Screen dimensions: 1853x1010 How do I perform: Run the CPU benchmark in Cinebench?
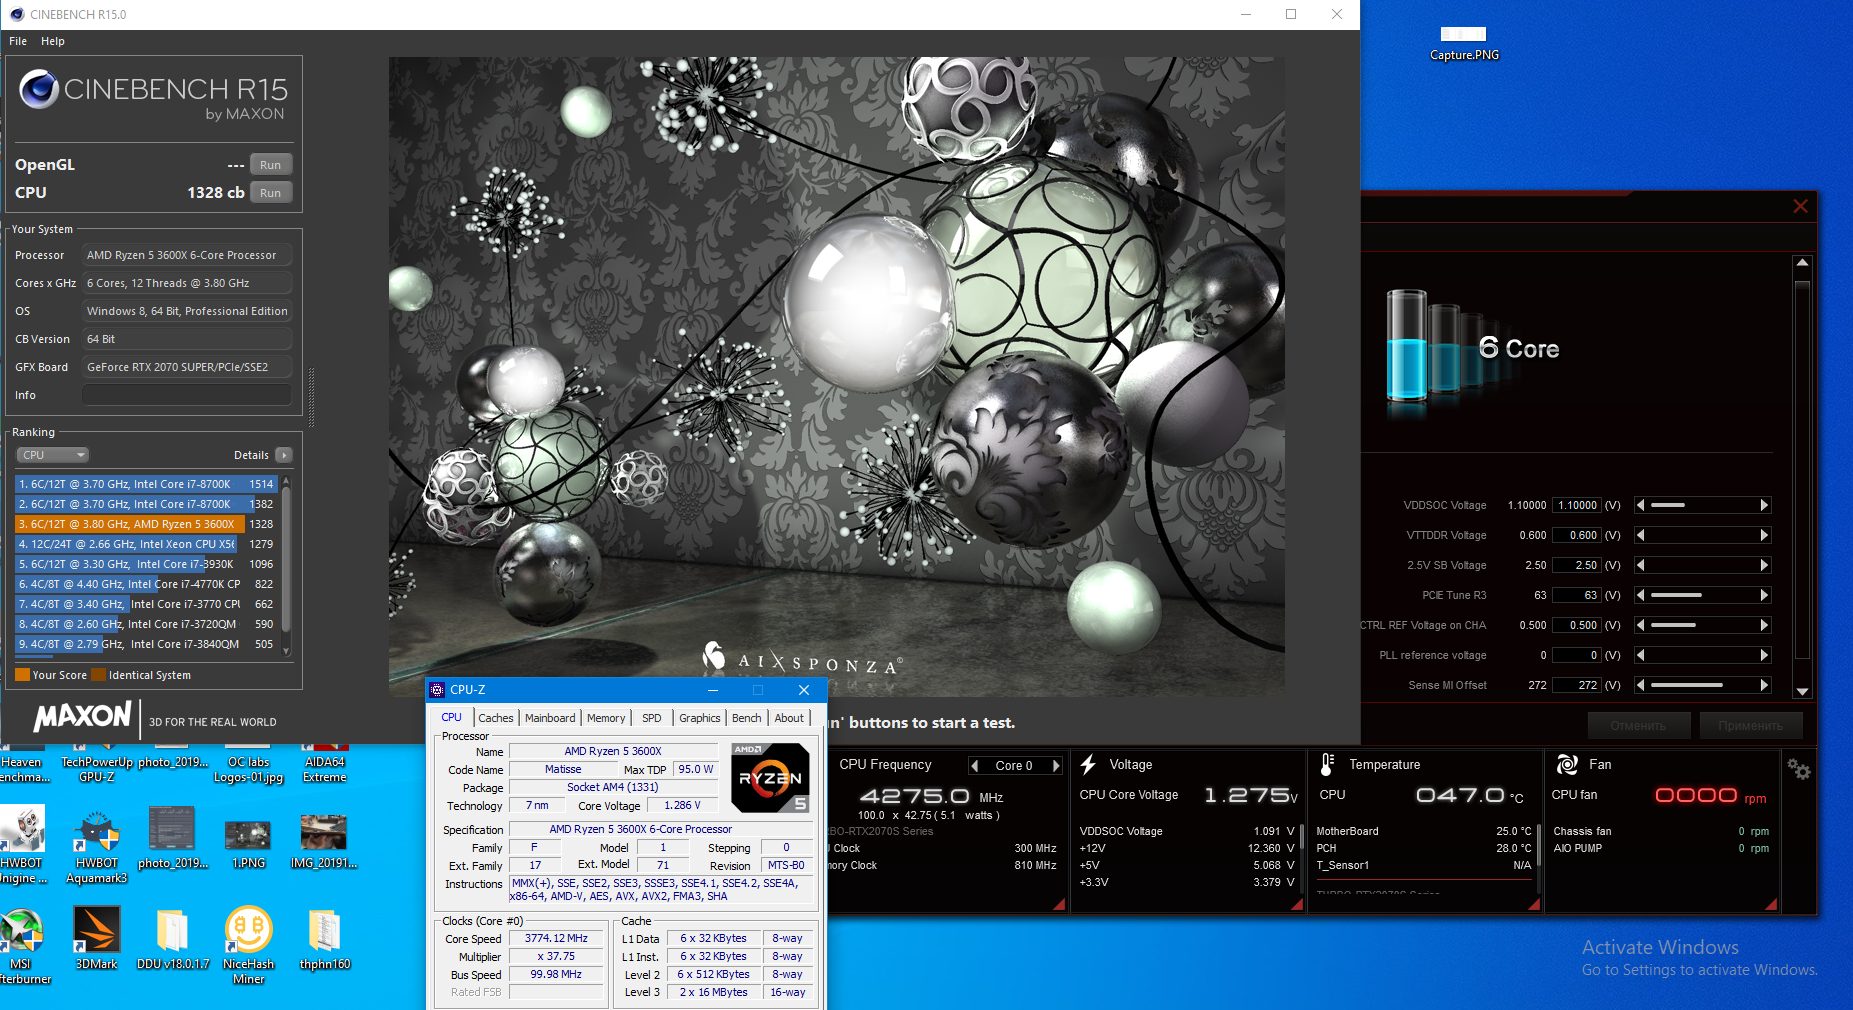coord(270,193)
